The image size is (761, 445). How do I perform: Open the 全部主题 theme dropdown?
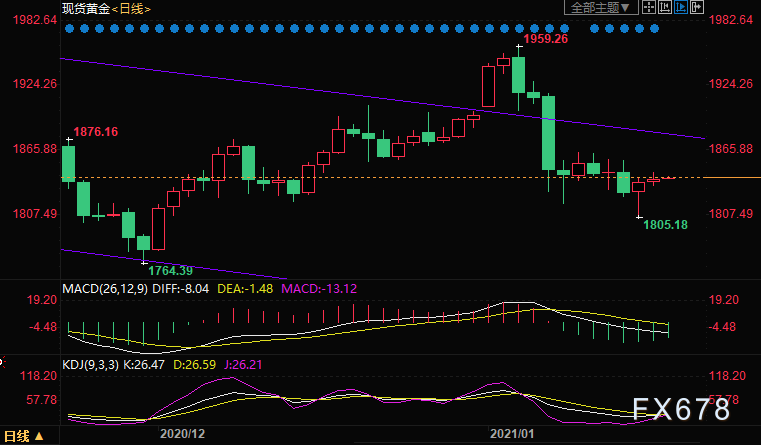pyautogui.click(x=600, y=7)
